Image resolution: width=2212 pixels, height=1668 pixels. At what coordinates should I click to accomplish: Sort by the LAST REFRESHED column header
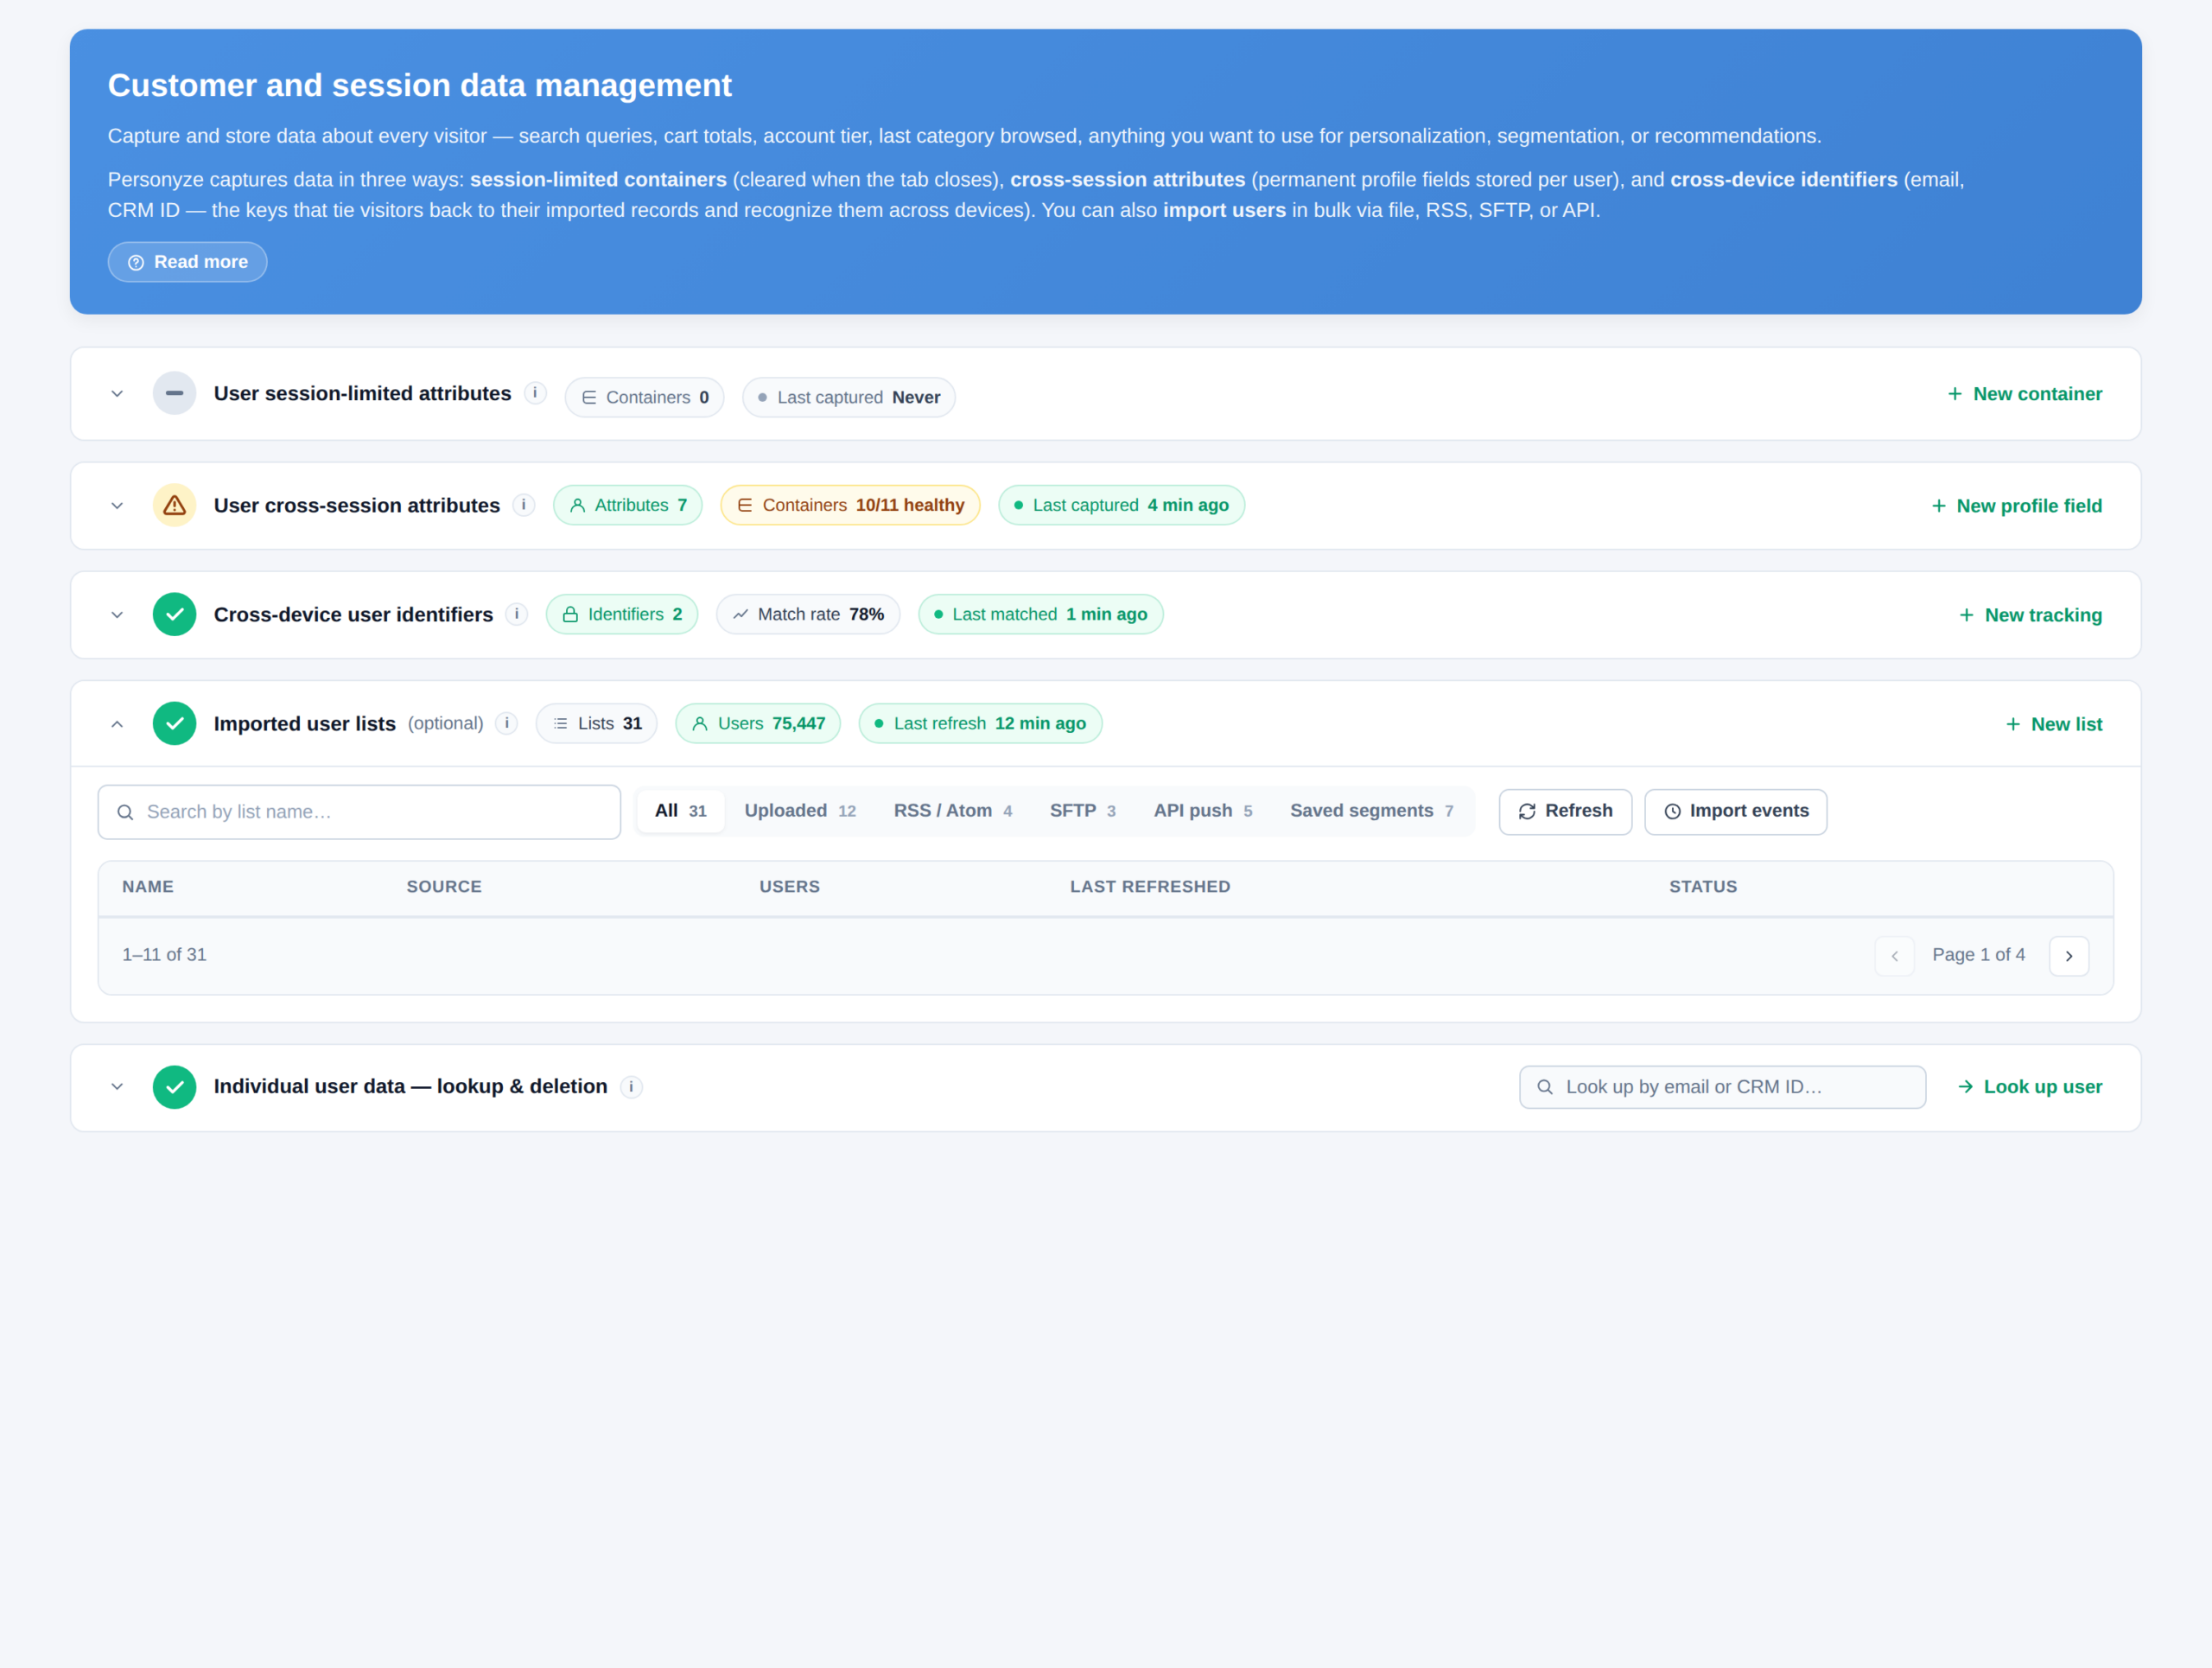[x=1150, y=886]
